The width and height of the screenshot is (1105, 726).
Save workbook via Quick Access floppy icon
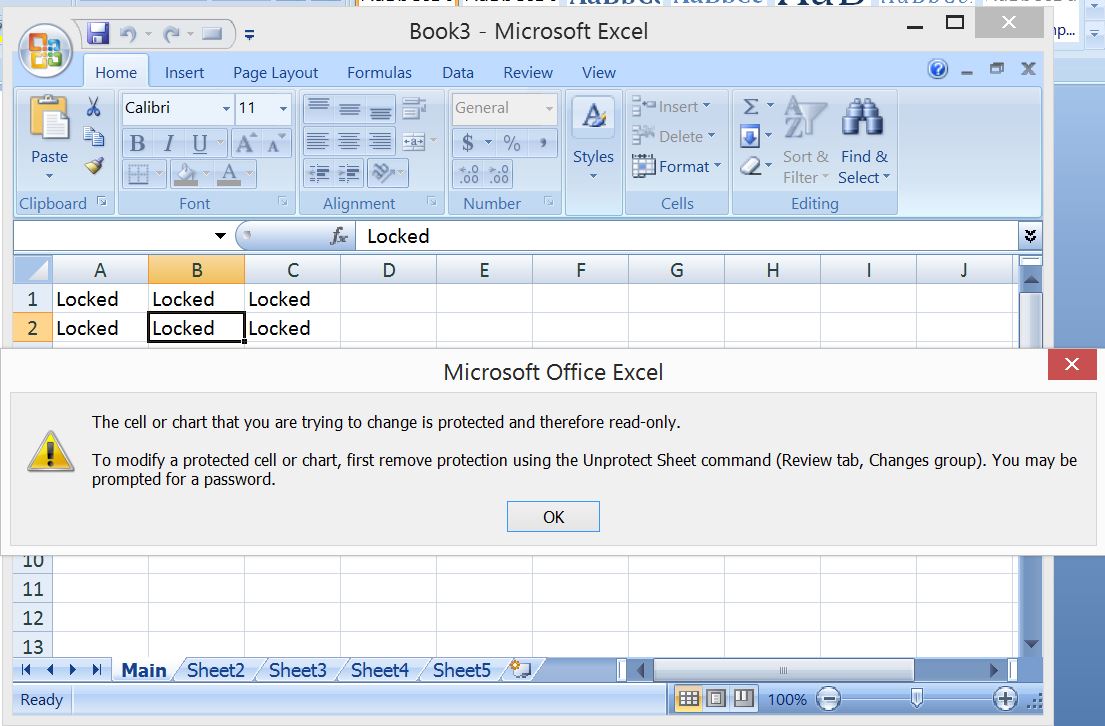(98, 33)
